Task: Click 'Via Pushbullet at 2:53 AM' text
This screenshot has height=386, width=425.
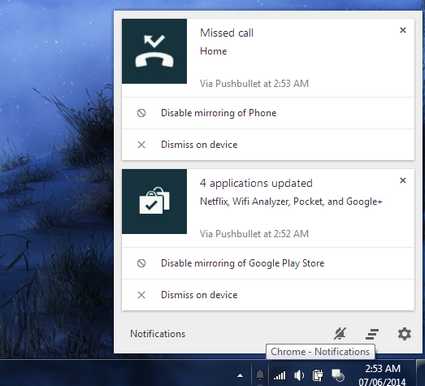Action: click(254, 83)
